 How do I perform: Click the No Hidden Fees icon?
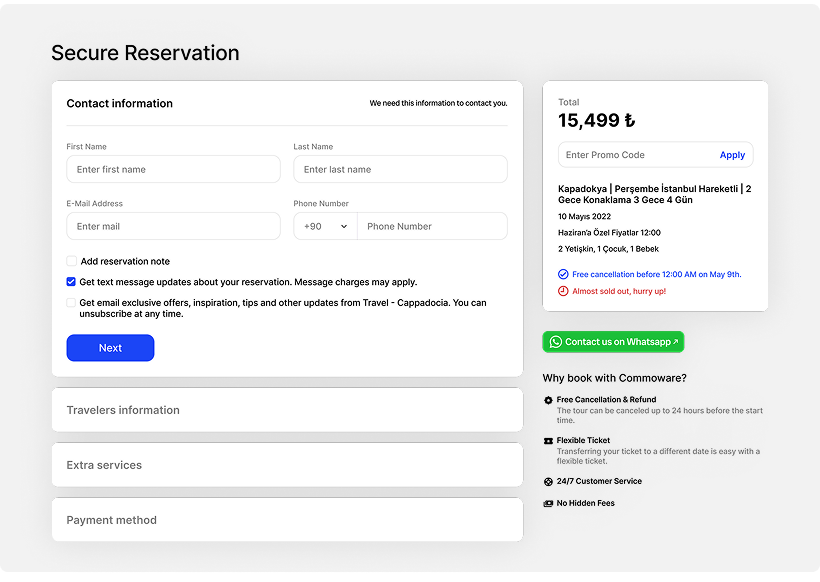(x=548, y=504)
